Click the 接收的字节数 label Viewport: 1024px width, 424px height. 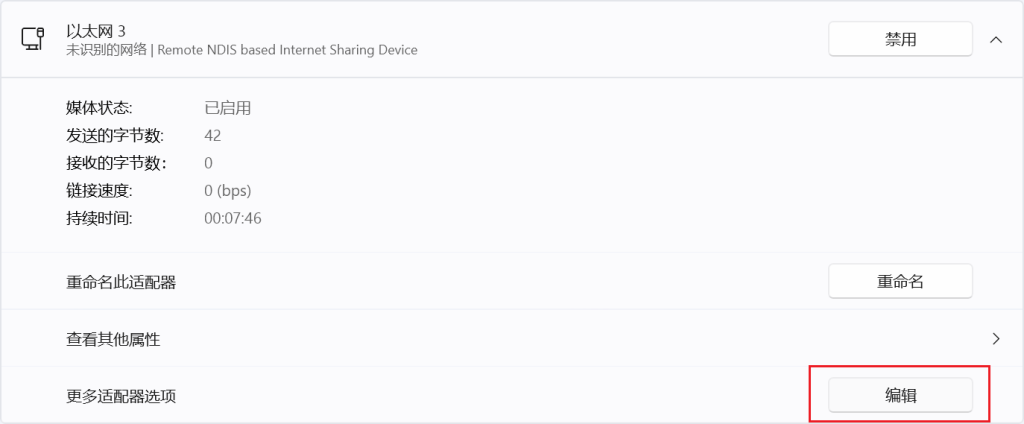pos(115,163)
